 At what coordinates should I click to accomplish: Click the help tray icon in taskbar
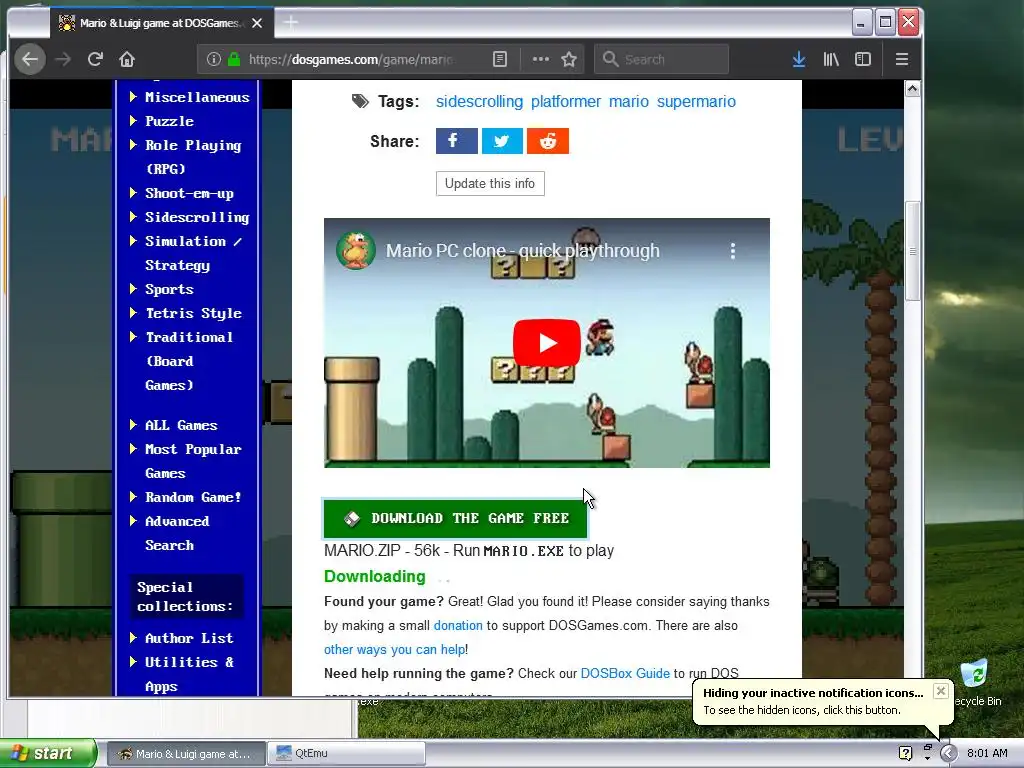click(x=905, y=754)
